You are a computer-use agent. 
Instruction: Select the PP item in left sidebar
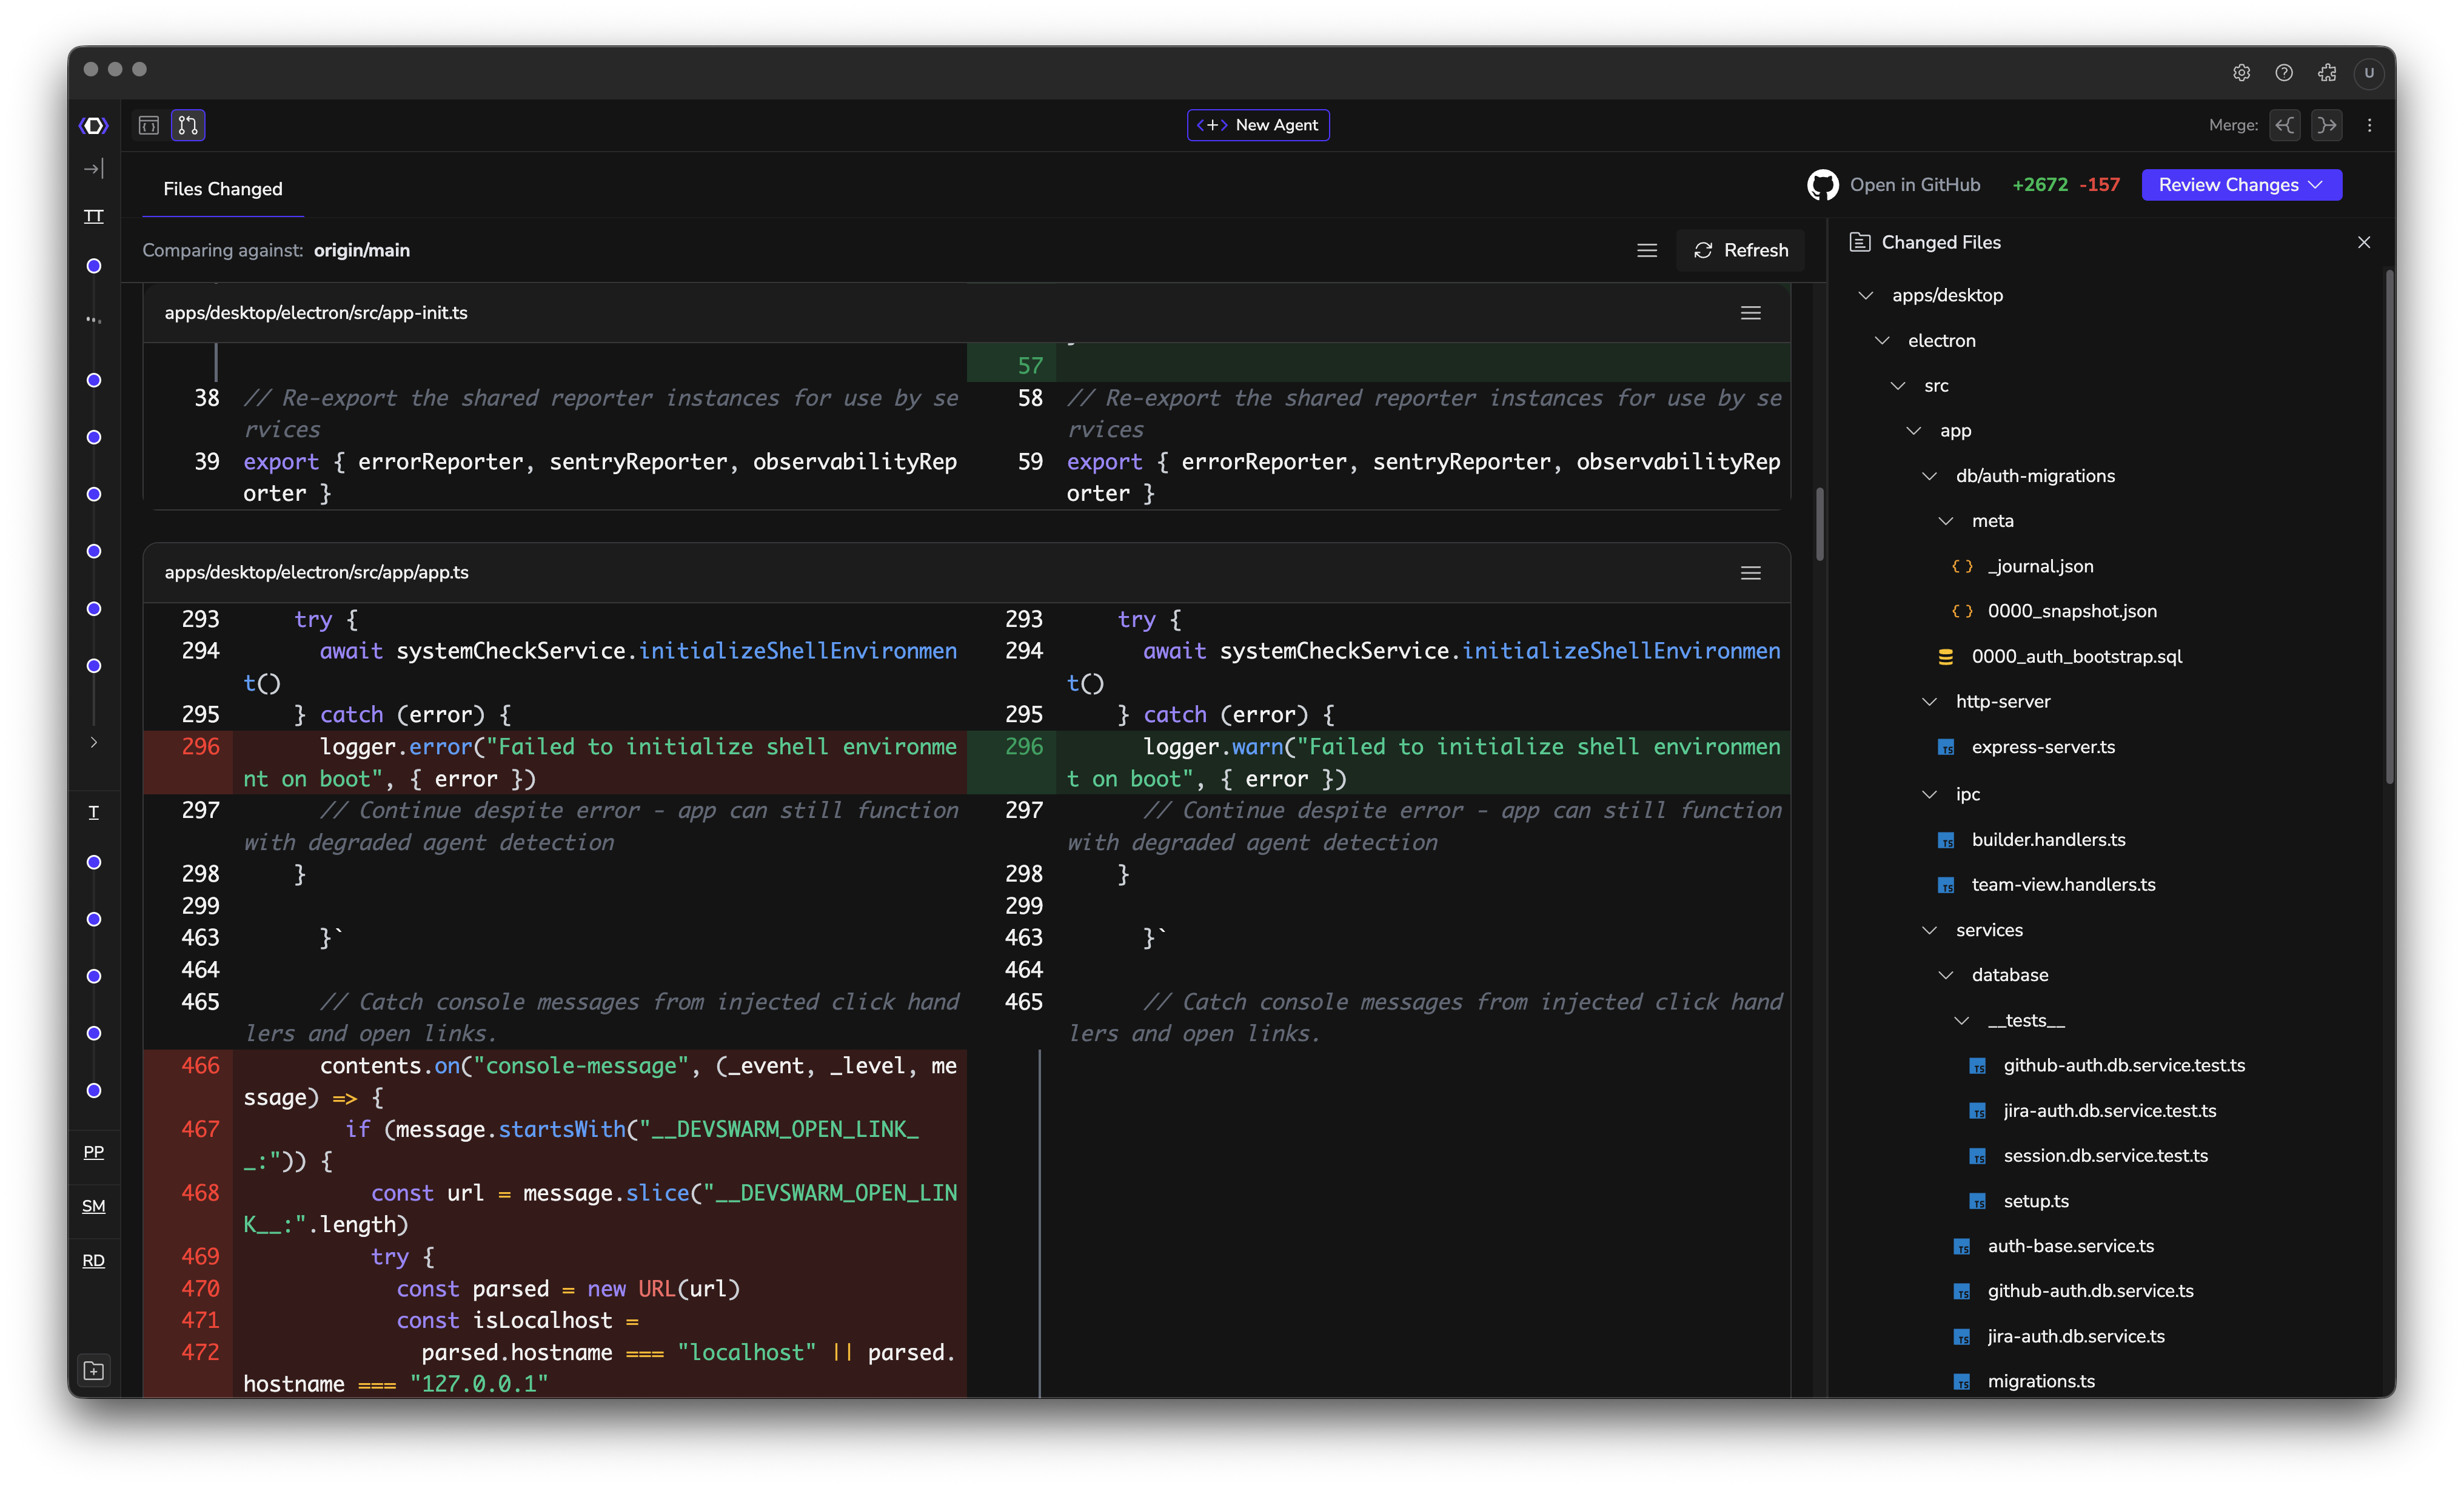94,1152
